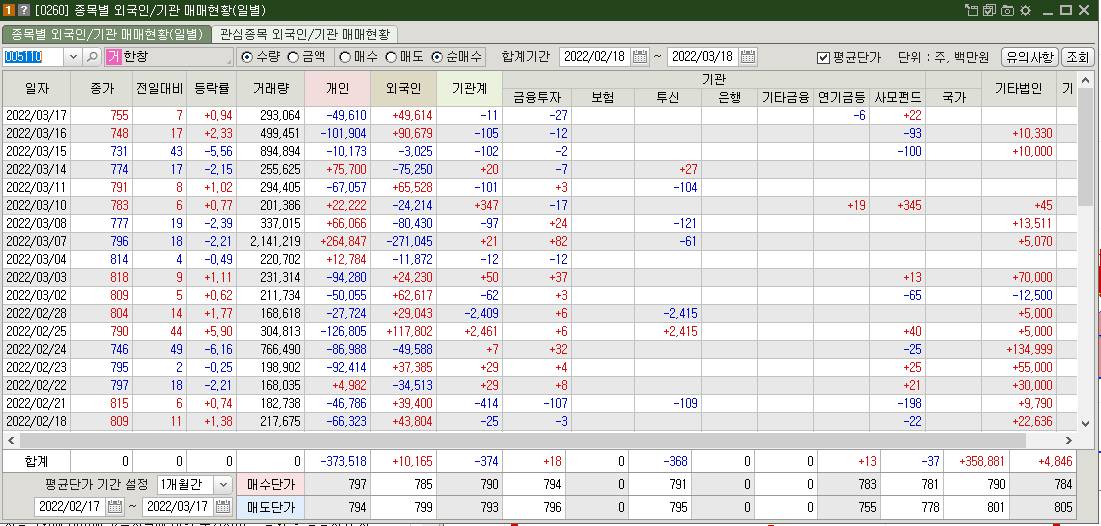Open the calendar for end date 2022/03/18
Image resolution: width=1101 pixels, height=526 pixels.
click(x=749, y=57)
